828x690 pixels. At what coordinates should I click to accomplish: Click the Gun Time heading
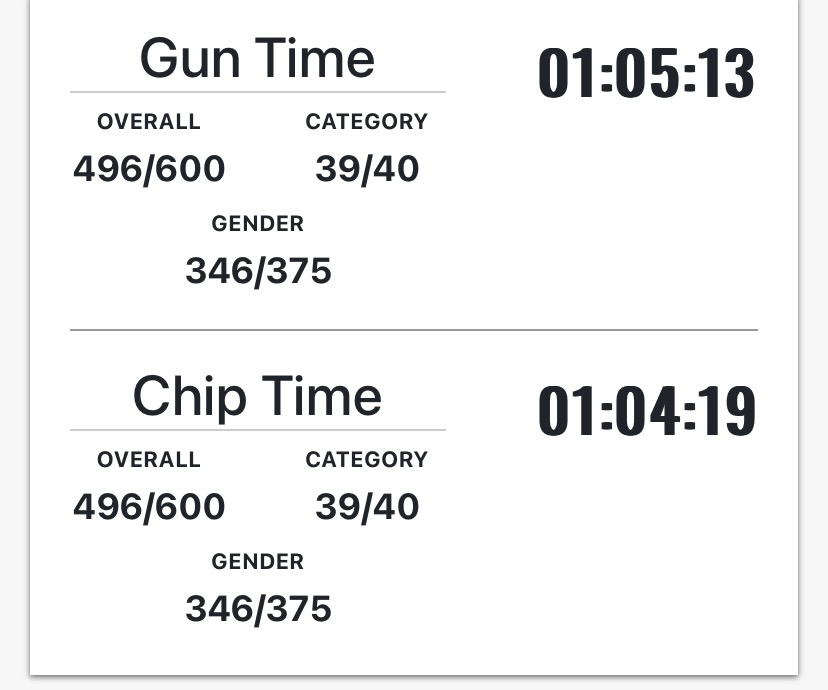(258, 58)
